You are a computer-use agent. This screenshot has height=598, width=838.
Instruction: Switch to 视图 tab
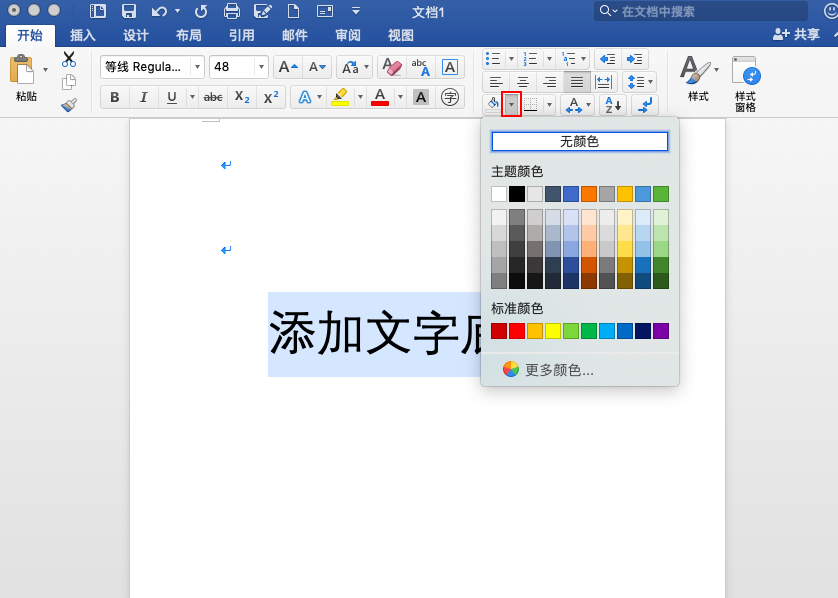coord(401,35)
